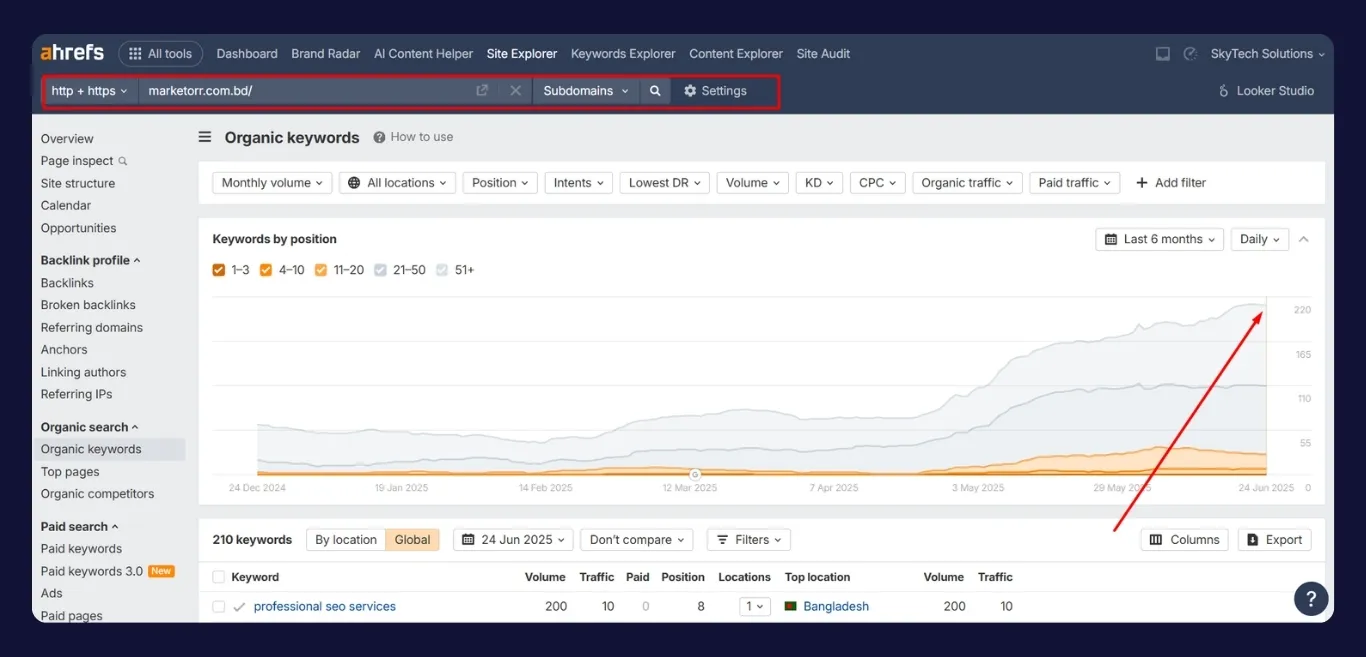Click the chart marker on the timeline axis
Image resolution: width=1366 pixels, height=657 pixels.
coord(695,474)
